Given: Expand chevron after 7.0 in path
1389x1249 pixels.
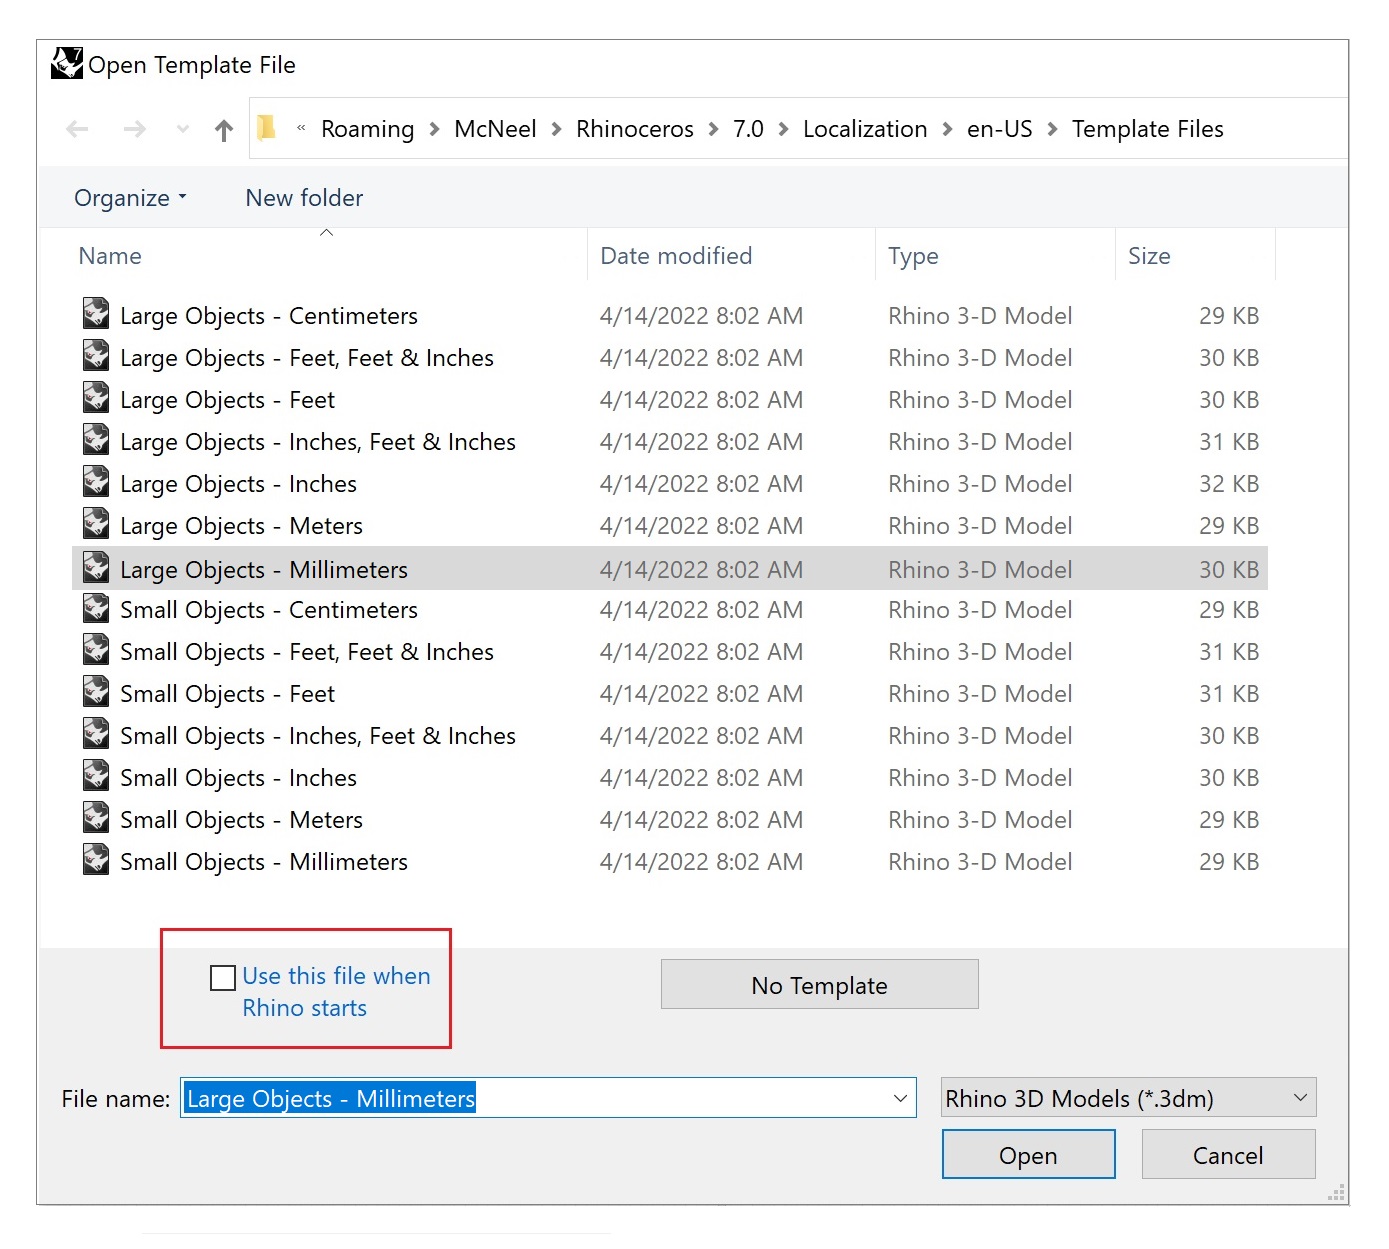Looking at the screenshot, I should (x=783, y=129).
